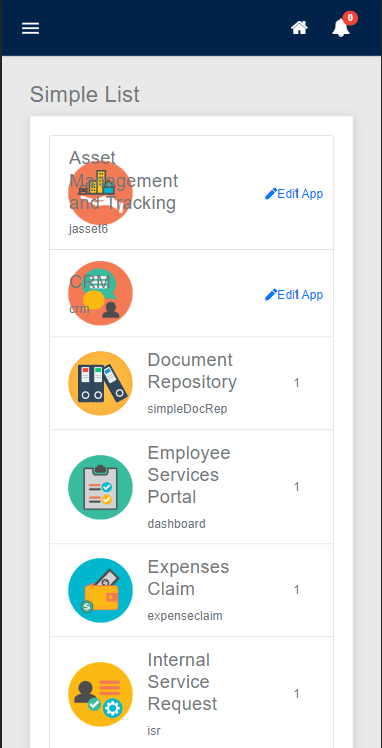
Task: Open the notifications bell
Action: click(341, 28)
